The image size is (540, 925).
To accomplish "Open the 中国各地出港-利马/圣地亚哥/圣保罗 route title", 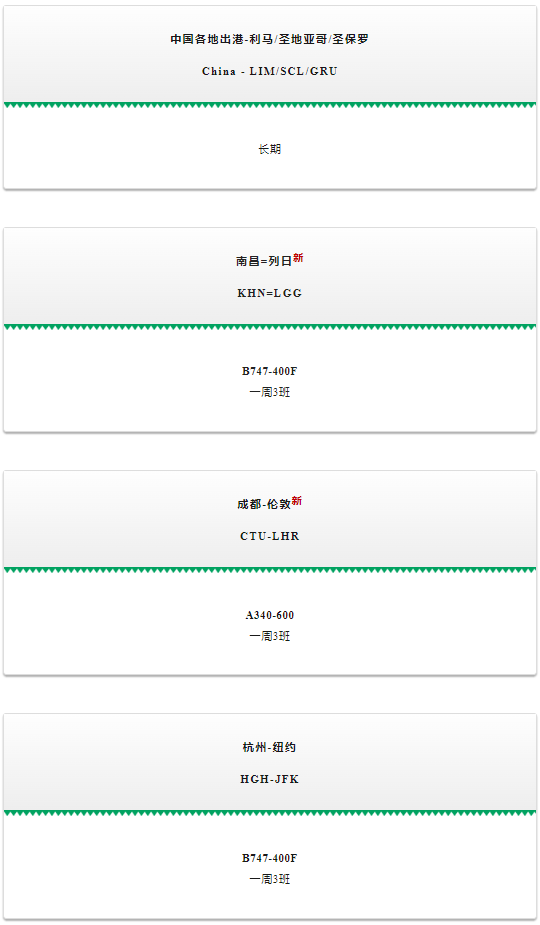I will [x=270, y=39].
